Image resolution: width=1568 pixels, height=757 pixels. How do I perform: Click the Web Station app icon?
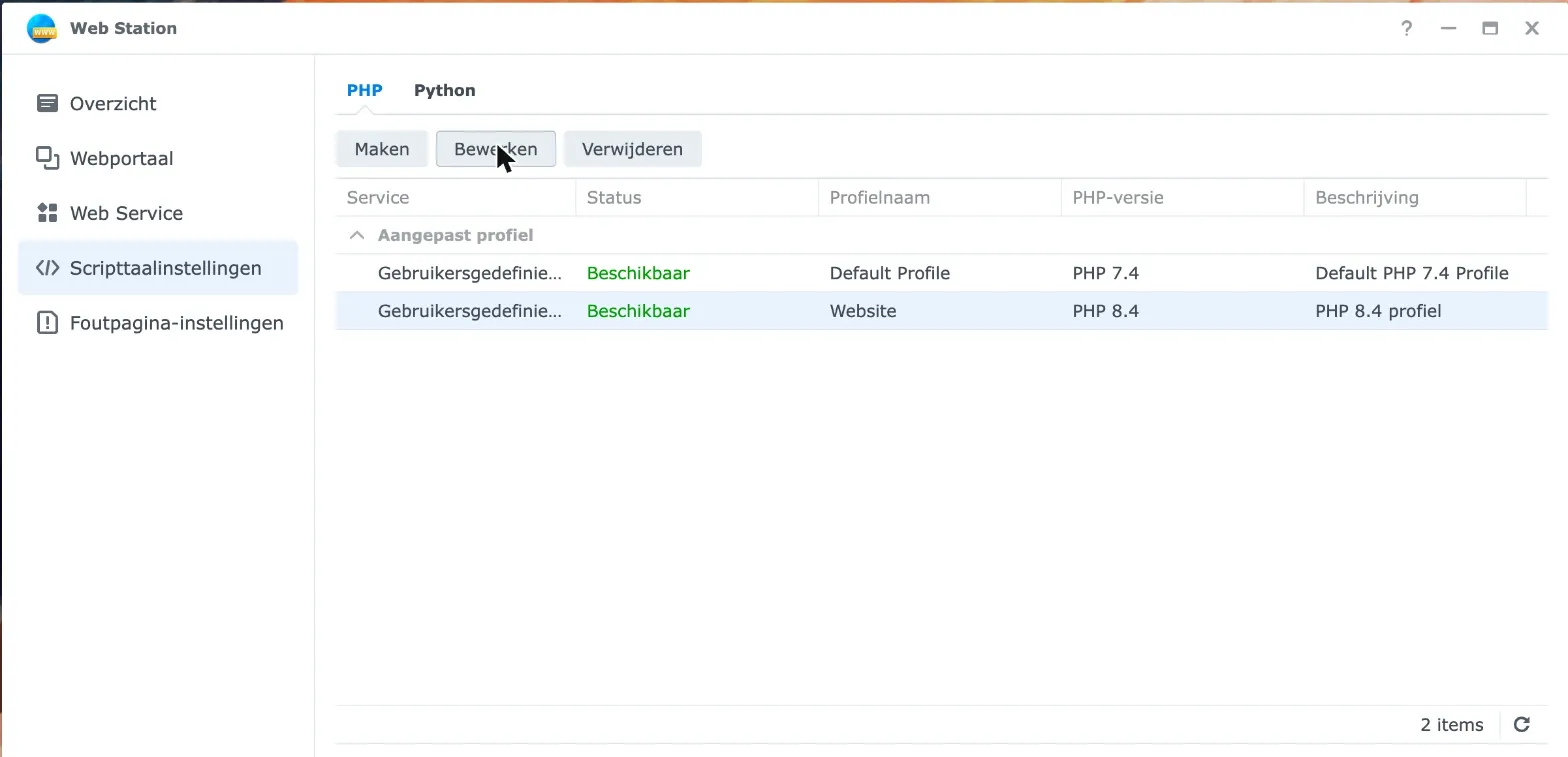tap(42, 28)
